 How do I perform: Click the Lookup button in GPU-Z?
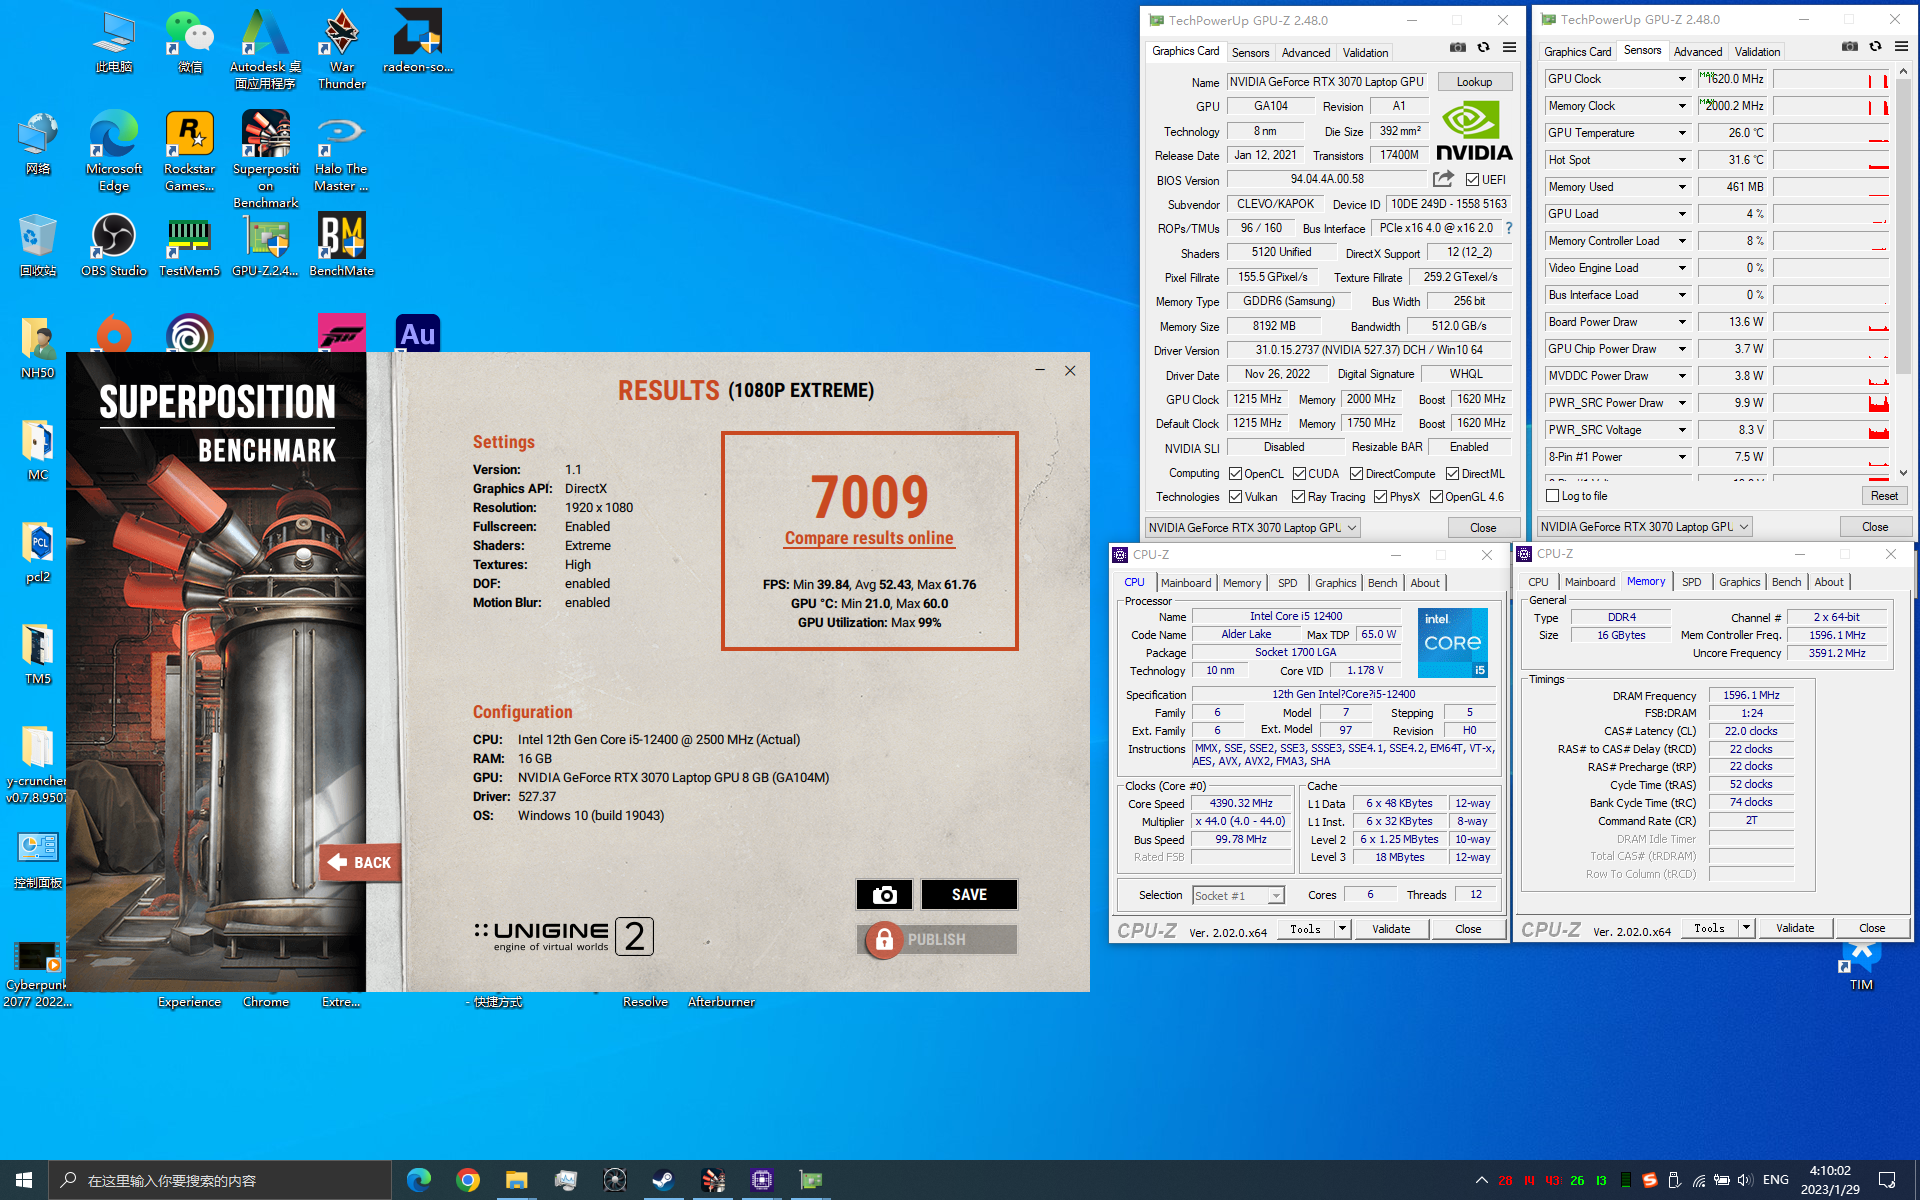click(1474, 82)
